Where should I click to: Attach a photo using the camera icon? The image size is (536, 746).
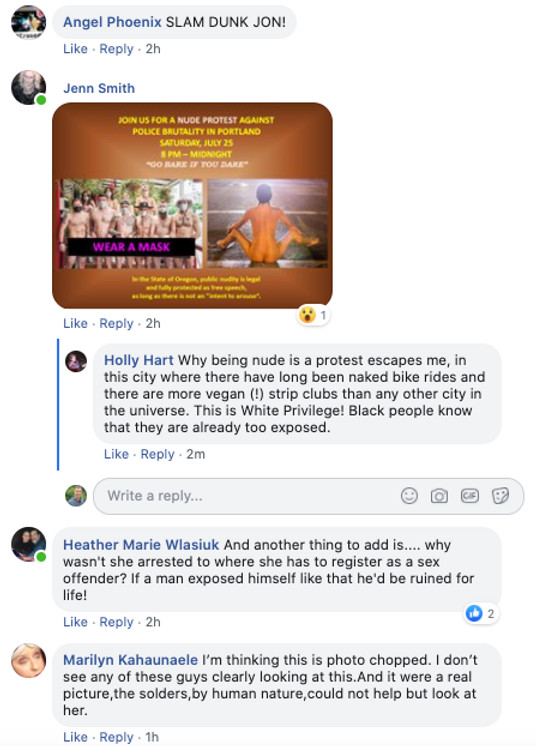tap(439, 496)
